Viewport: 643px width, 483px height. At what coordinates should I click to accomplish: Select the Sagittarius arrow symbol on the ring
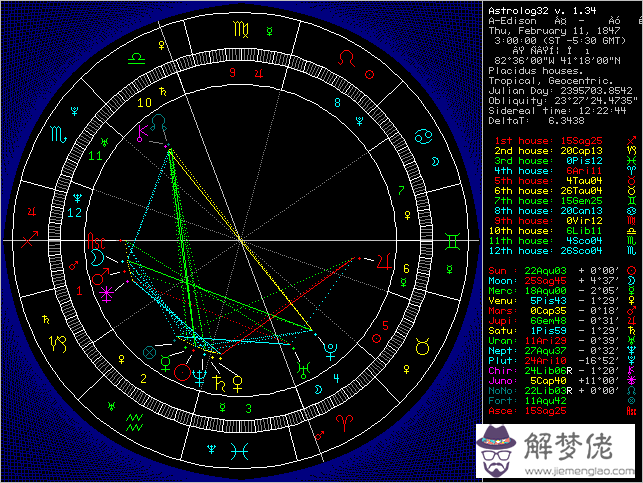pos(32,241)
